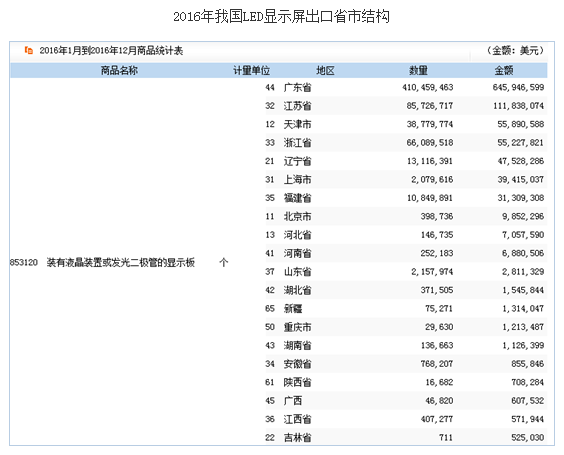Click the region '广东省'
Viewport: 564px width, 455px height.
(x=297, y=87)
